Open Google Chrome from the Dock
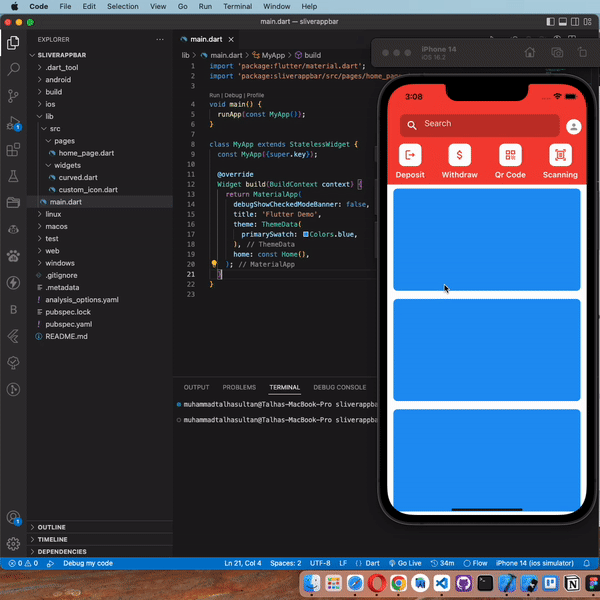This screenshot has height=600, width=600. 398,583
